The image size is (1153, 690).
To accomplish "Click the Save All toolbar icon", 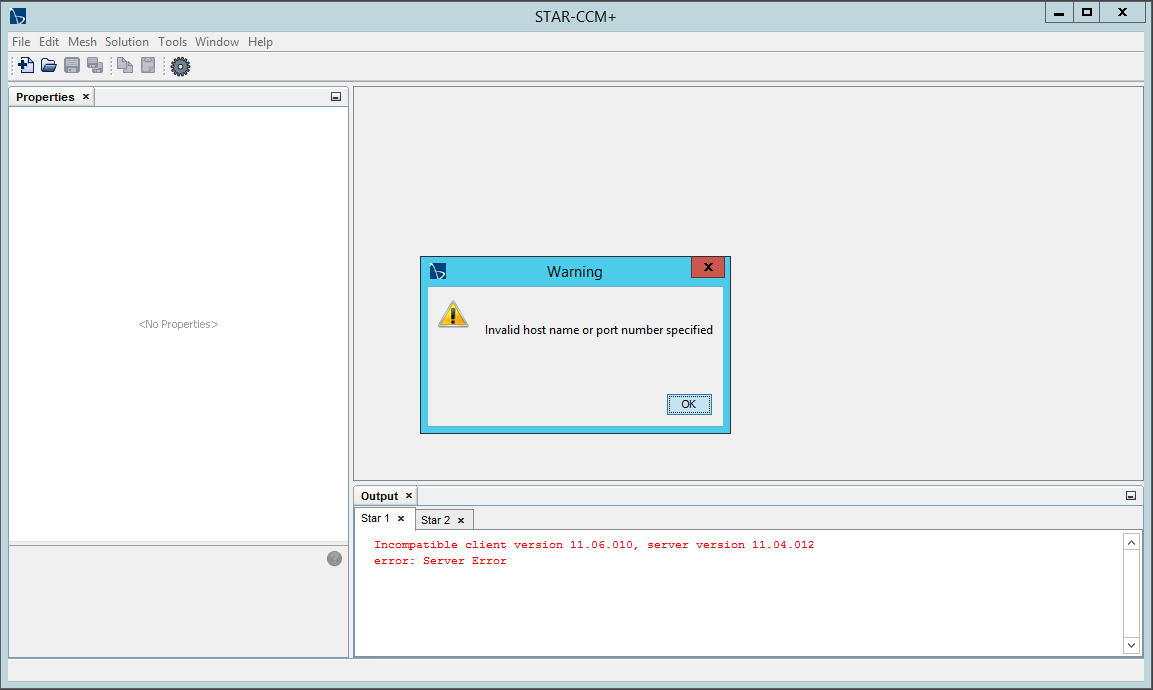I will coord(95,65).
